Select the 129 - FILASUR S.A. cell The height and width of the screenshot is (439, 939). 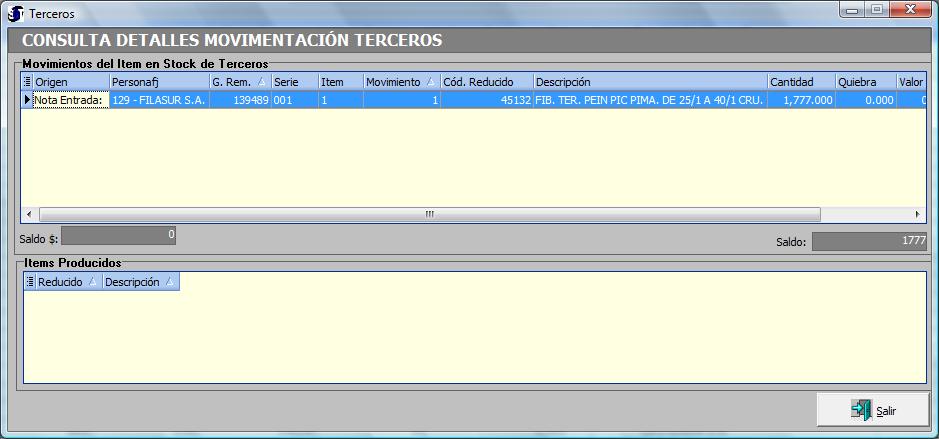pyautogui.click(x=158, y=100)
